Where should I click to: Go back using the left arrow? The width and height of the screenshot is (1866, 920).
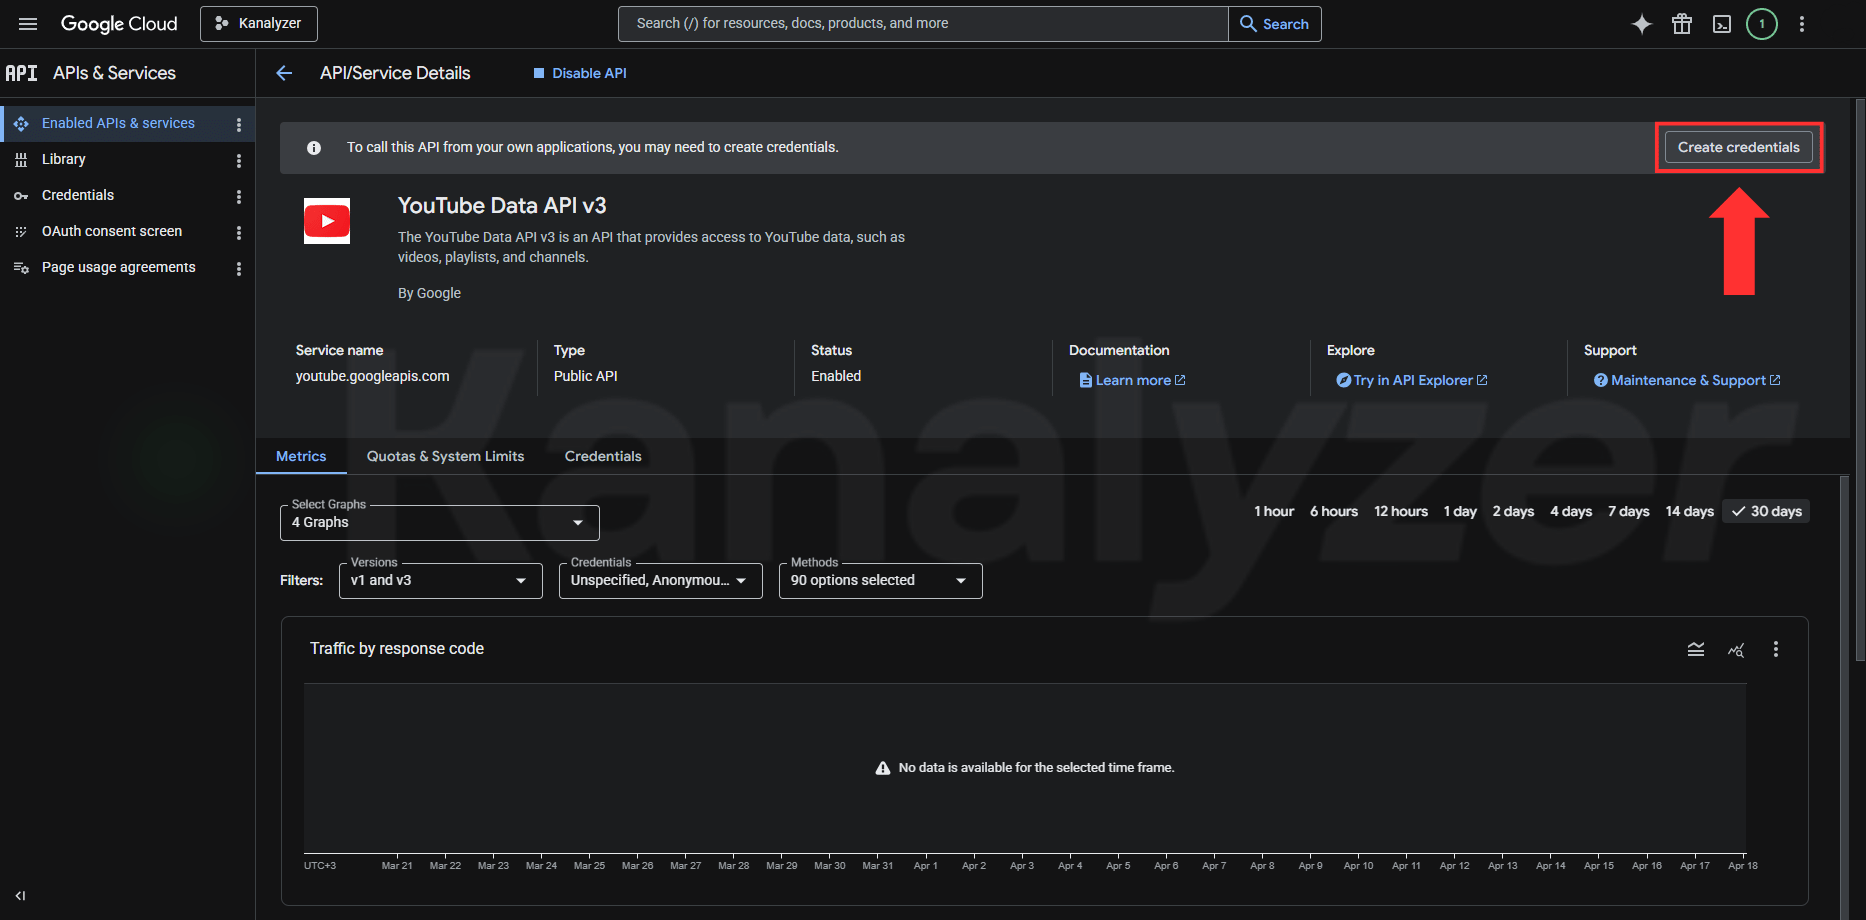284,73
